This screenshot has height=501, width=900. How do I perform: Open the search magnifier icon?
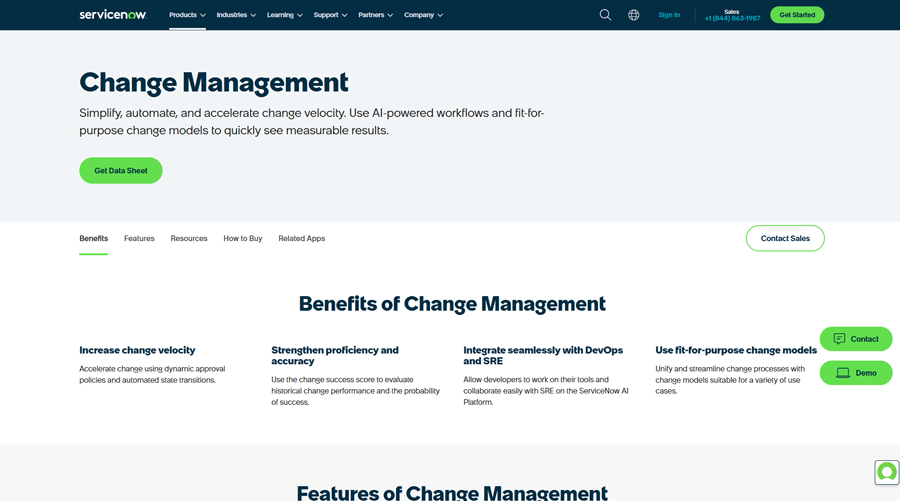[605, 15]
